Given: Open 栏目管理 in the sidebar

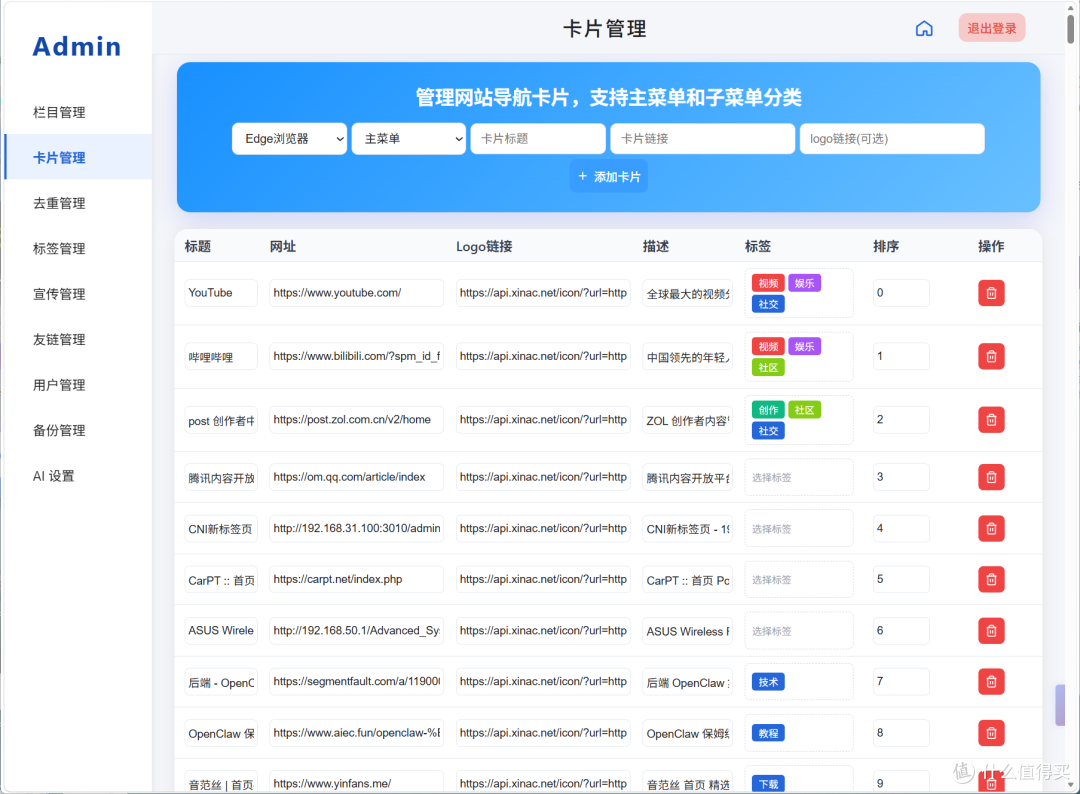Looking at the screenshot, I should 78,112.
